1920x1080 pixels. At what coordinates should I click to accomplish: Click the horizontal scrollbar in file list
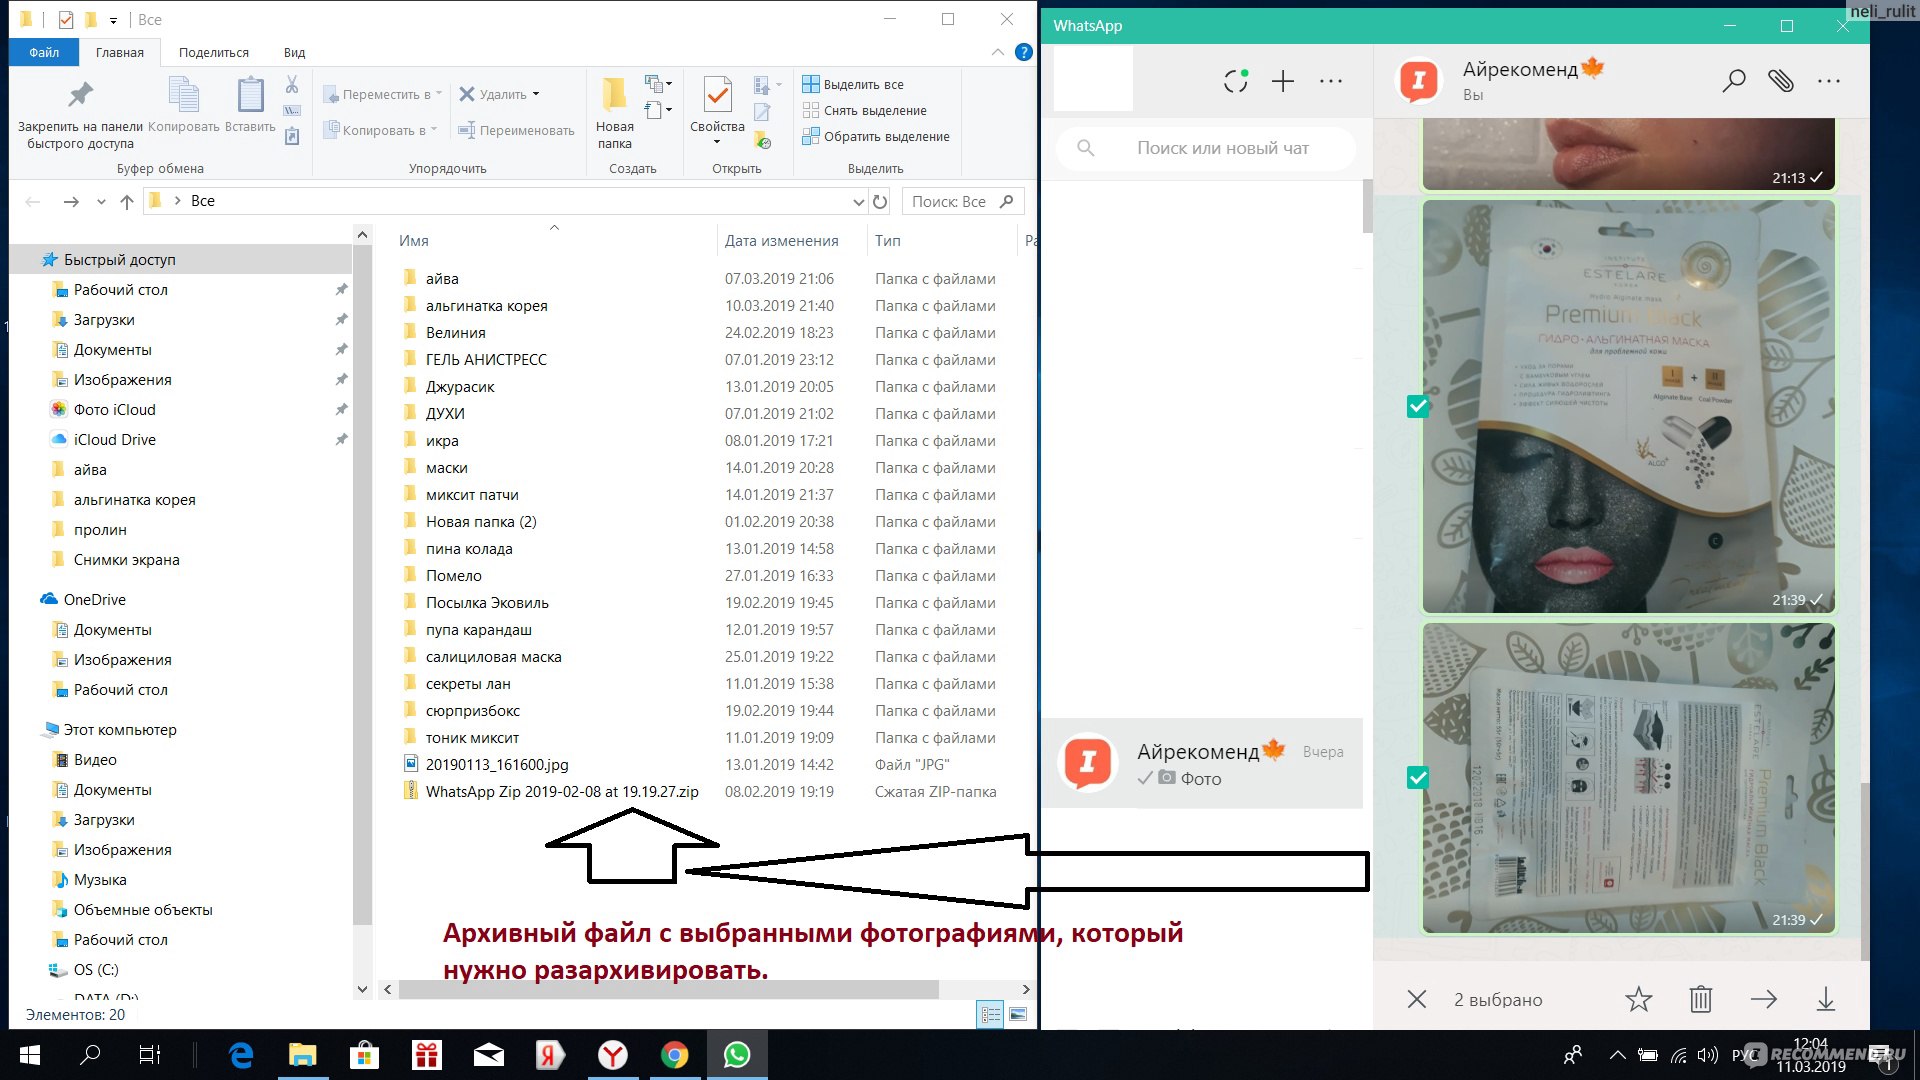point(668,989)
